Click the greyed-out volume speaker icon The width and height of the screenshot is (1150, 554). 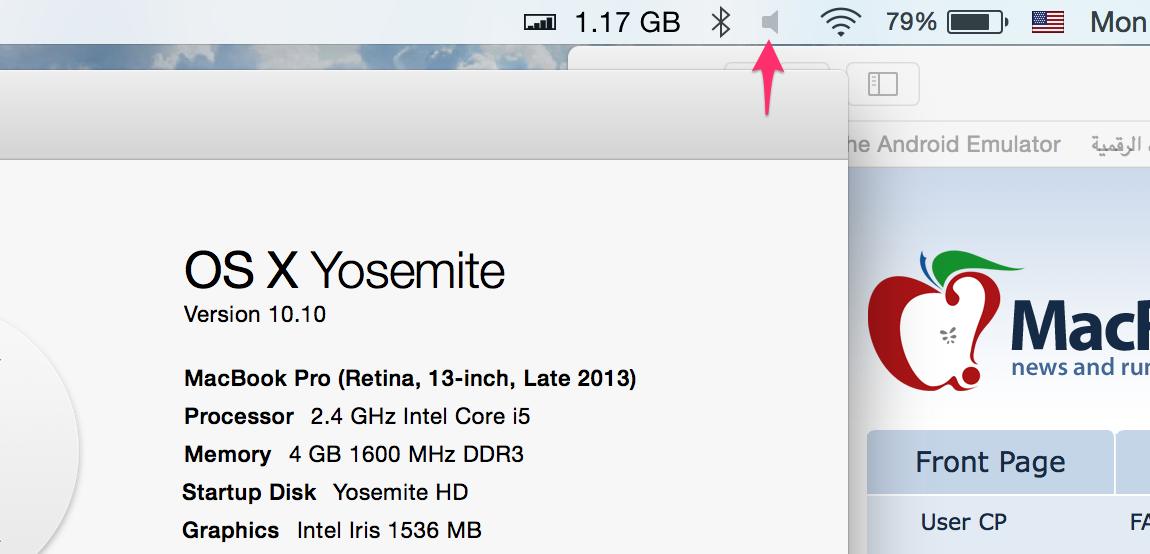coord(769,22)
